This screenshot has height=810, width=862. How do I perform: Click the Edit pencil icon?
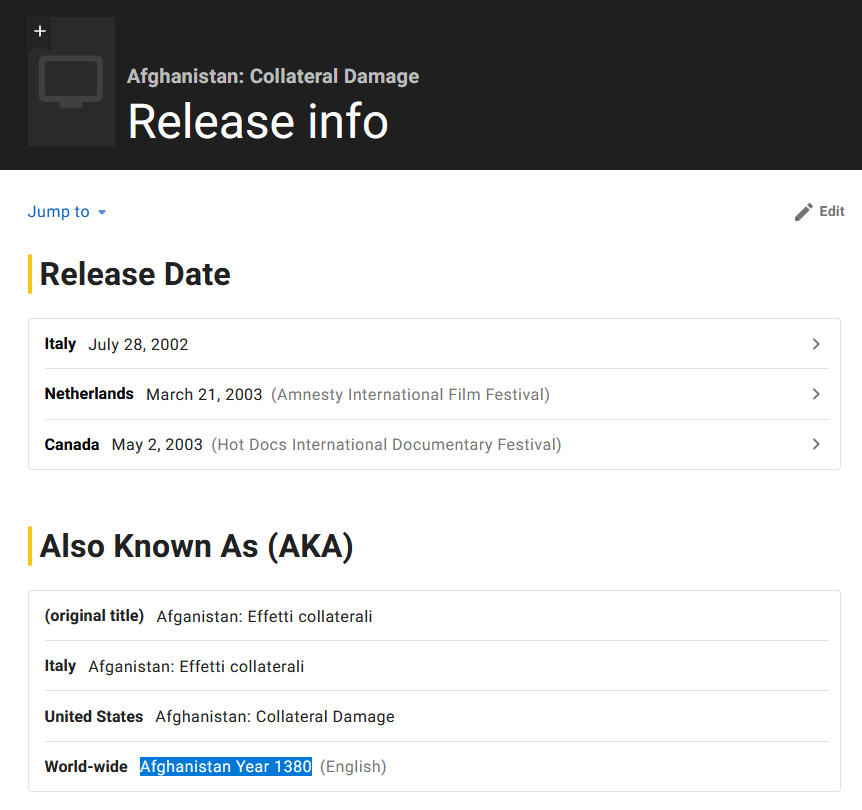tap(803, 212)
